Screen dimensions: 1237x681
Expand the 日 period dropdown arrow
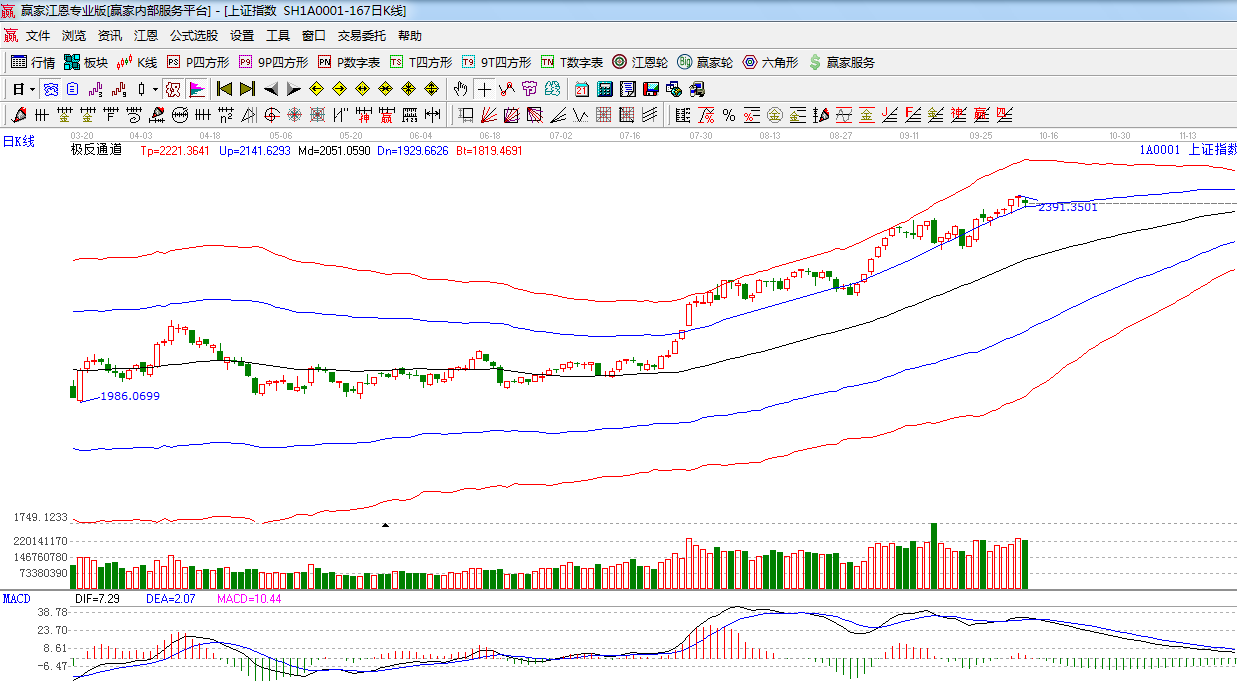(32, 89)
